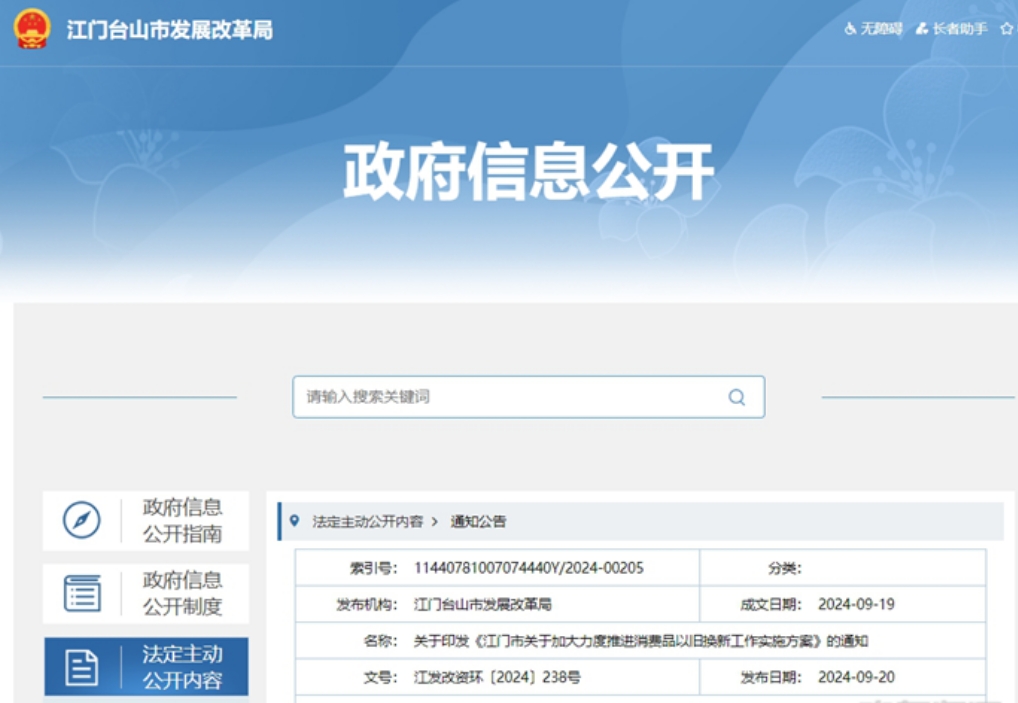Click the wheelchair accessibility icon
The width and height of the screenshot is (1018, 703).
tap(850, 29)
